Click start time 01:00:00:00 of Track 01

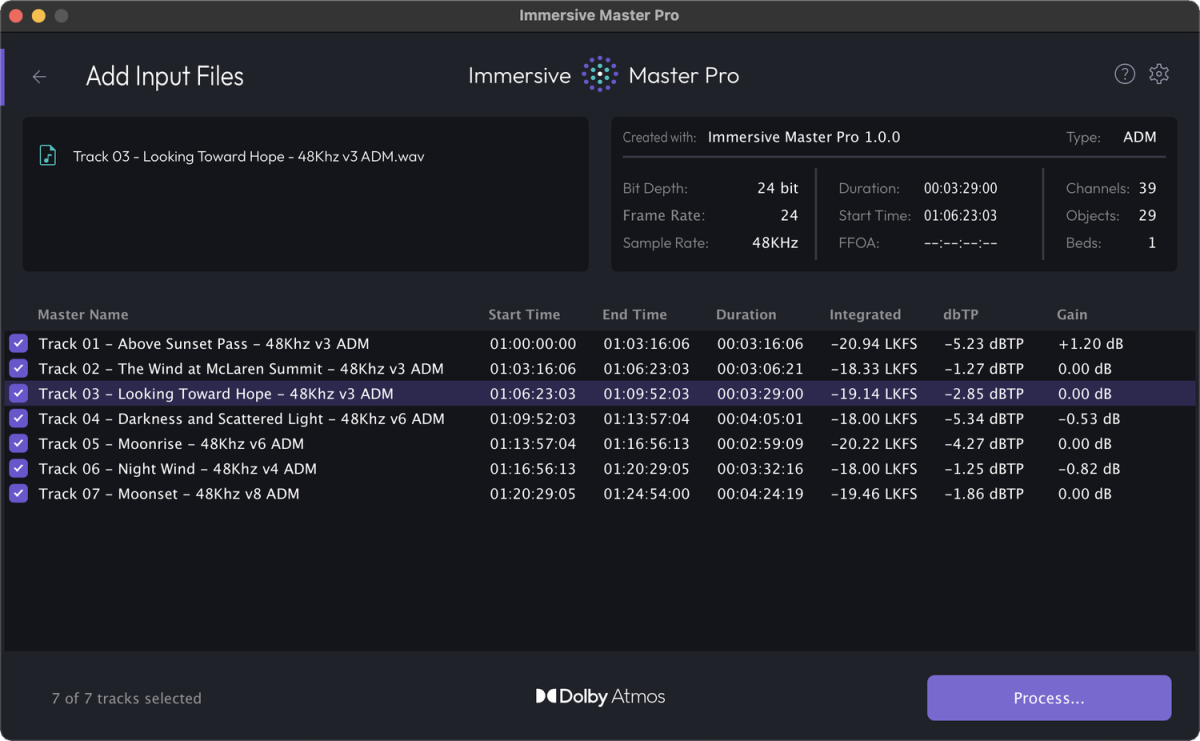[532, 343]
